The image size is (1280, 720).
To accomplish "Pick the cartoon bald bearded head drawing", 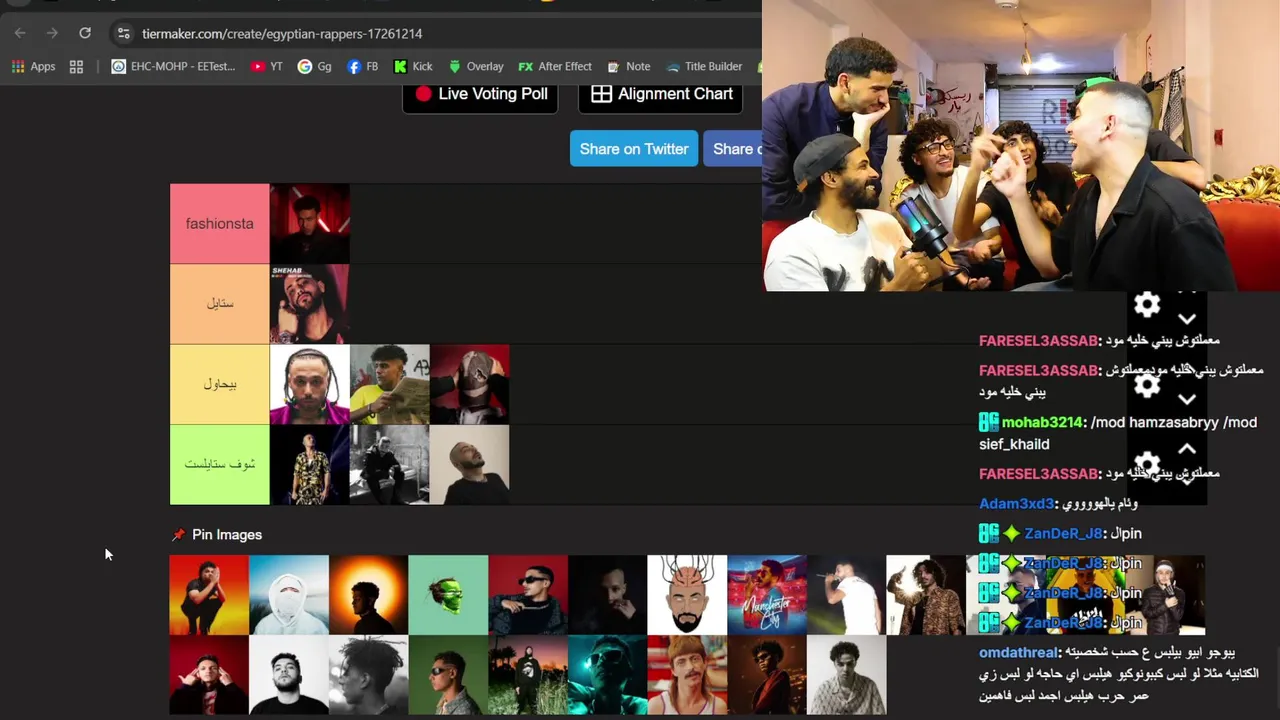I will click(x=687, y=595).
